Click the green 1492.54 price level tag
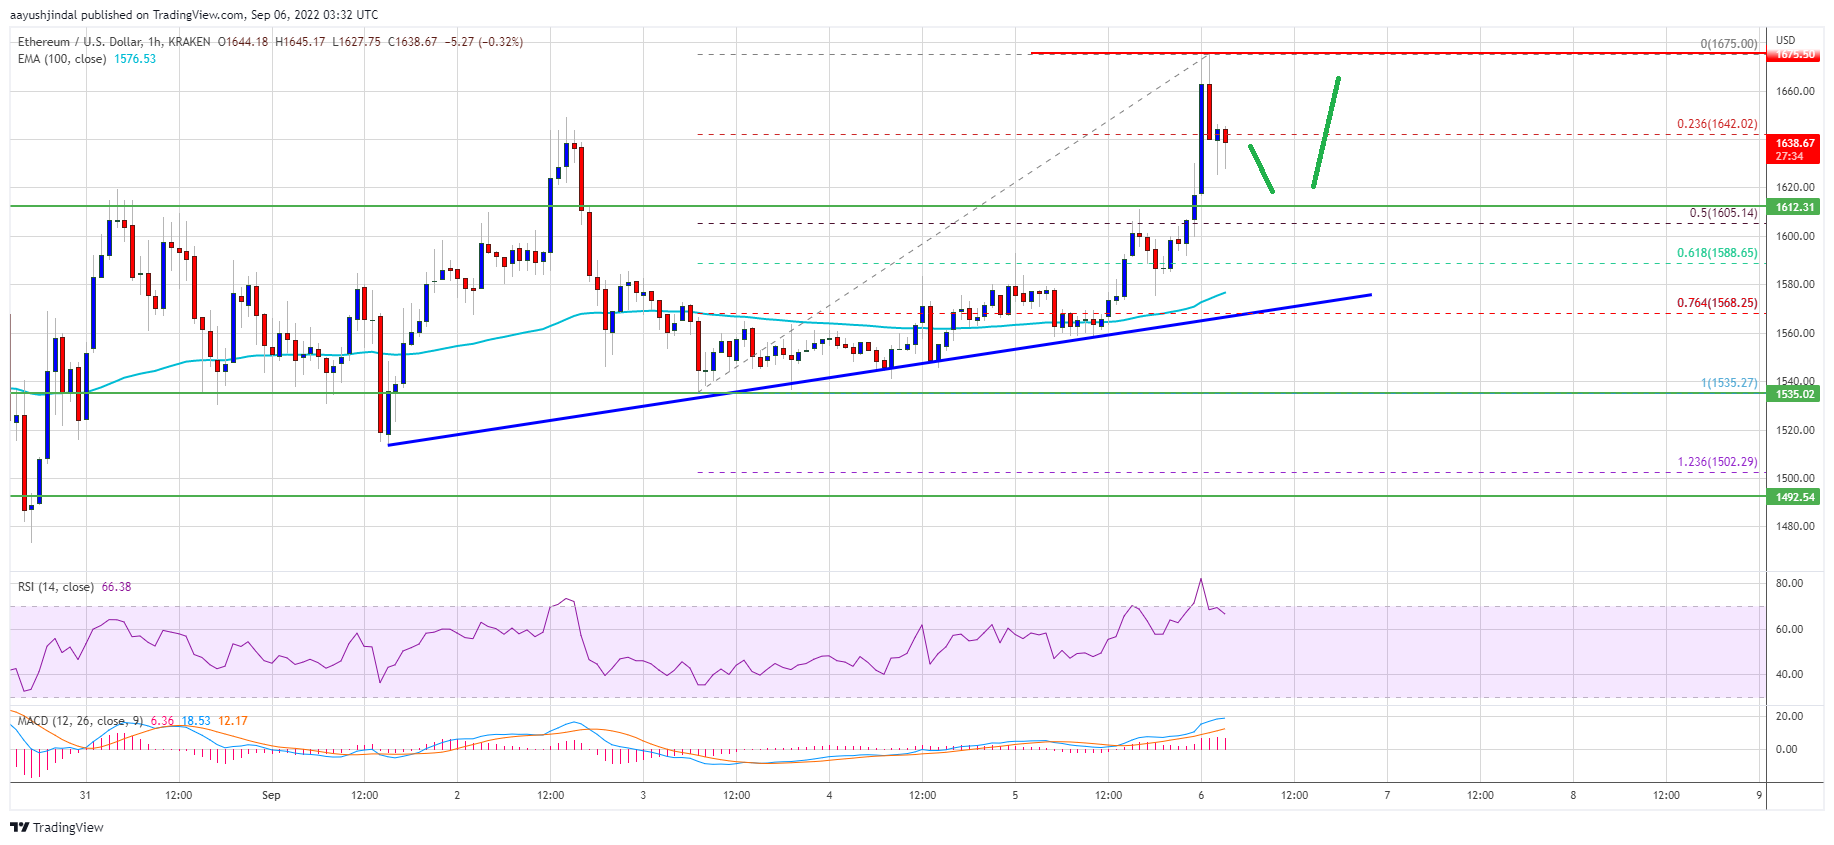 pyautogui.click(x=1794, y=497)
